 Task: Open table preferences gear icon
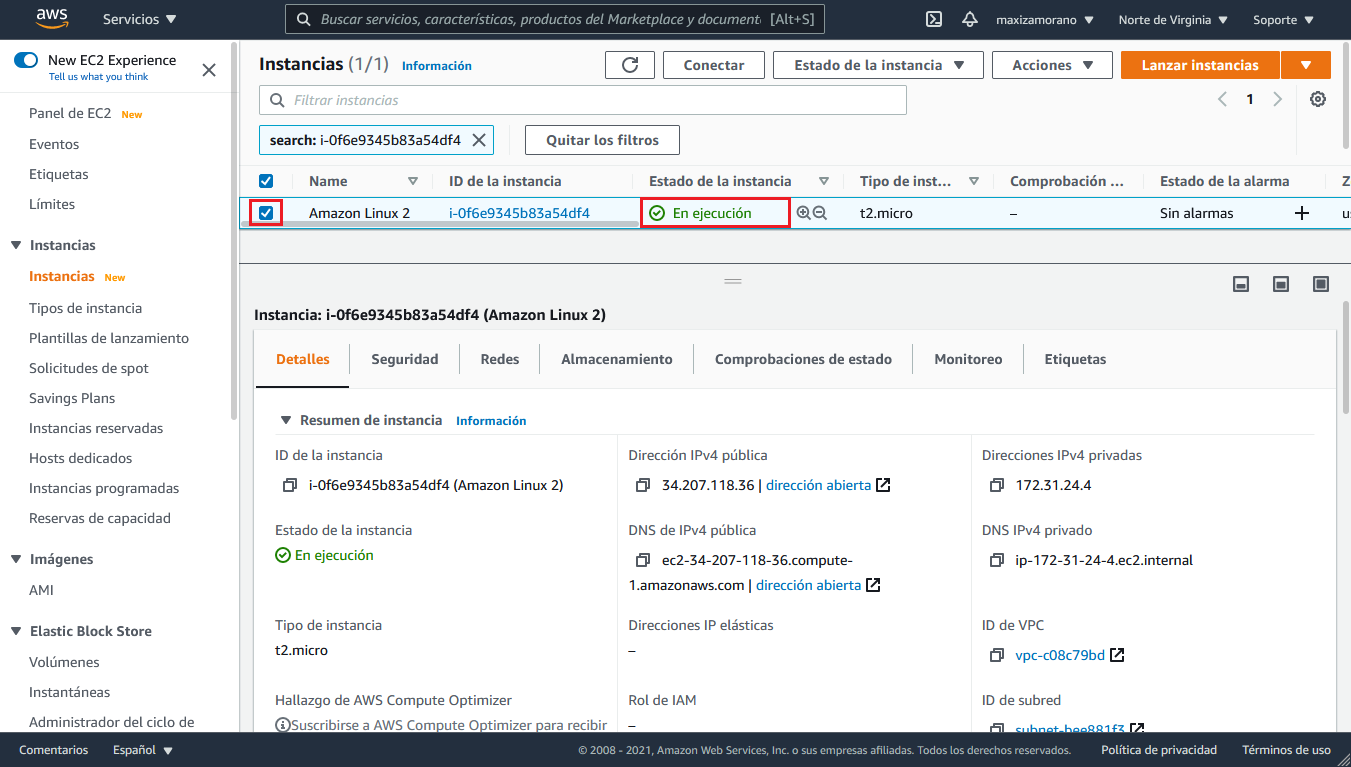point(1318,99)
